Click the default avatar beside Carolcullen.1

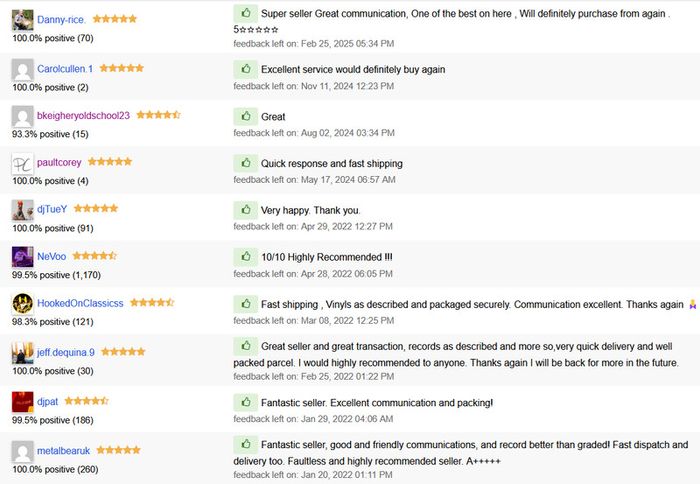pos(22,70)
